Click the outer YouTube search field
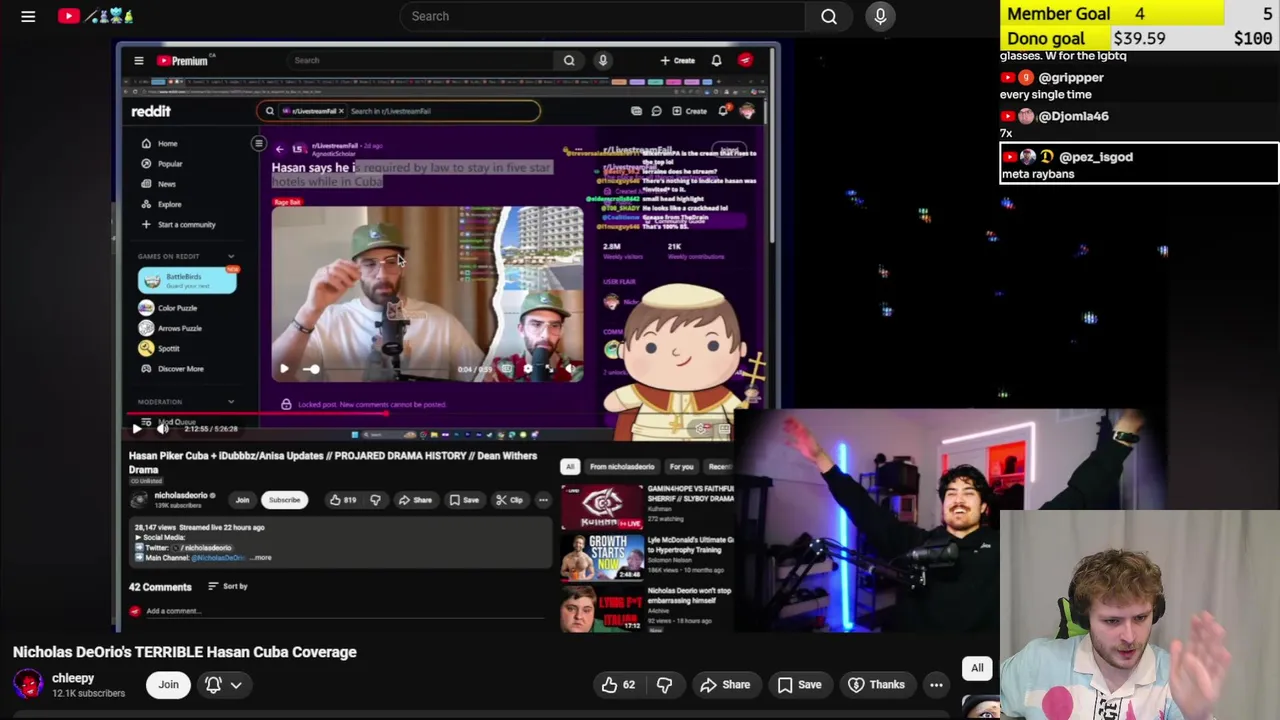 [605, 16]
